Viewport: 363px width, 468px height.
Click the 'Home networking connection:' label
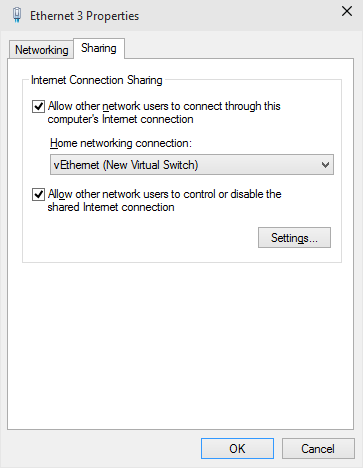click(121, 143)
